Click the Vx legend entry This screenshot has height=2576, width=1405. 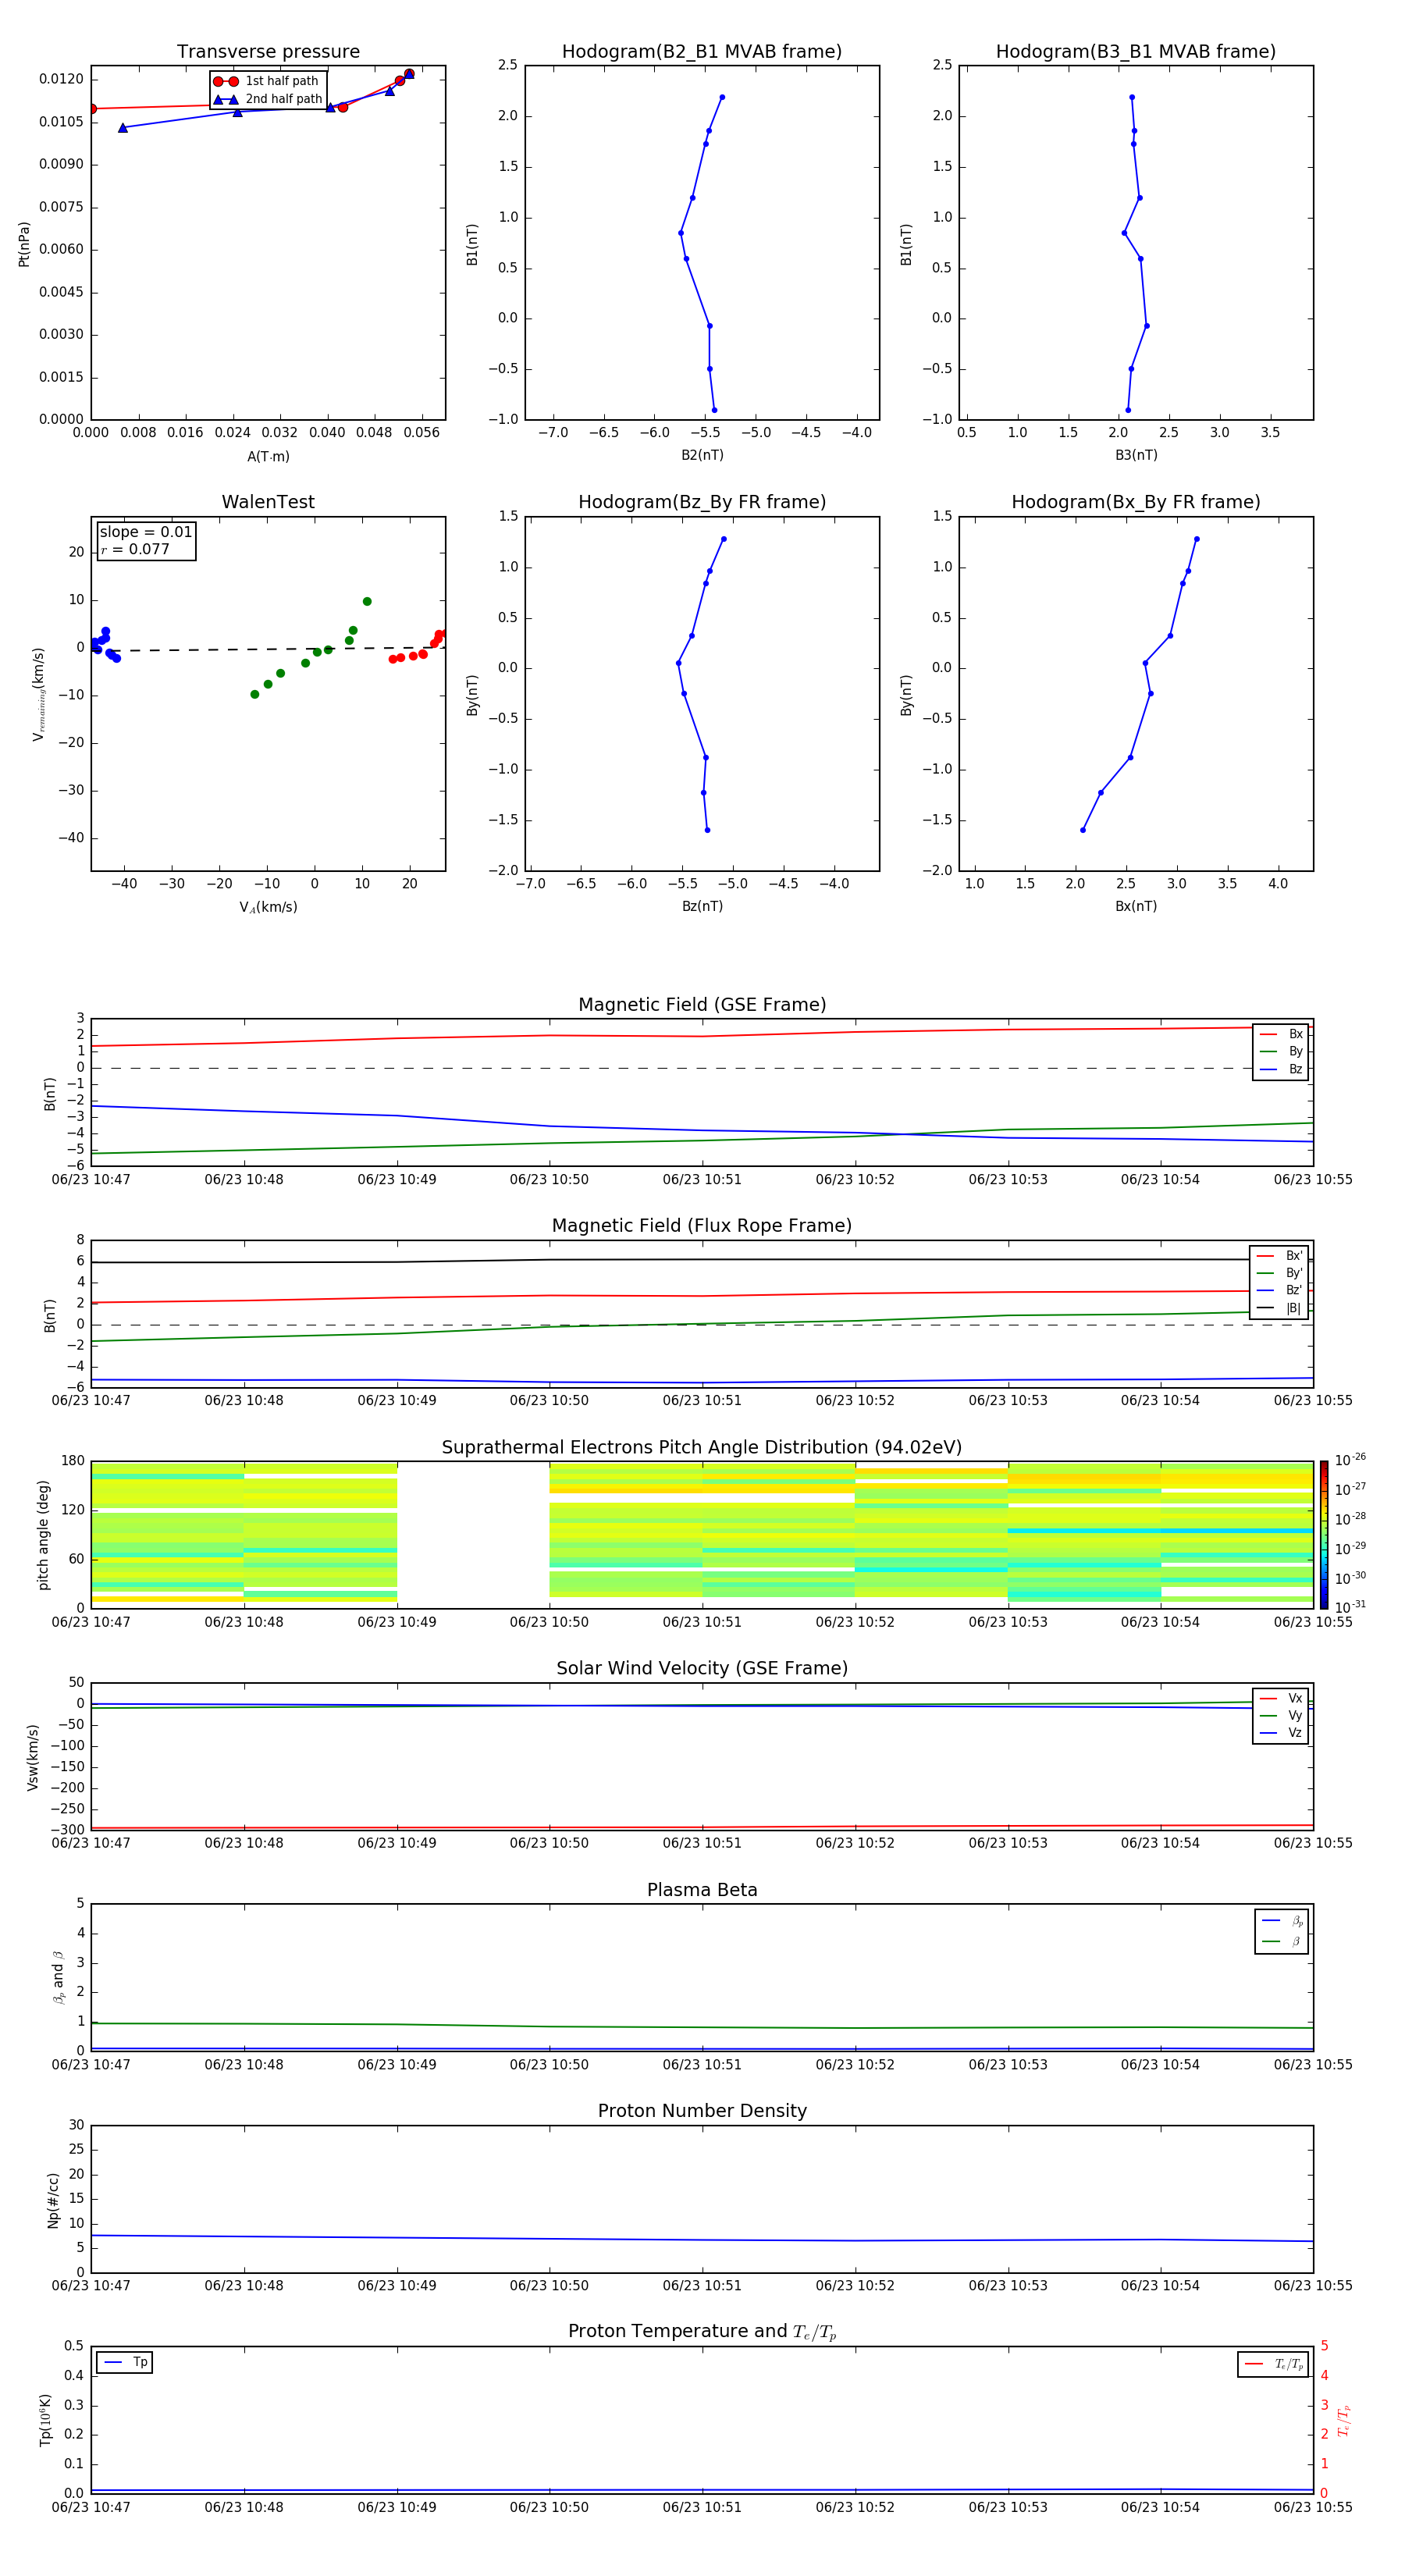[1281, 1699]
